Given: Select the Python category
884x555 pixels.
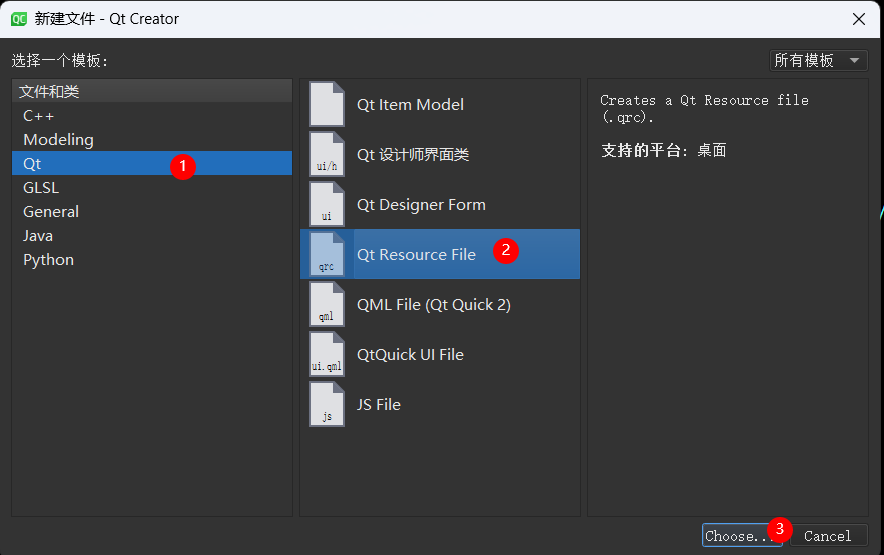Looking at the screenshot, I should click(x=48, y=260).
